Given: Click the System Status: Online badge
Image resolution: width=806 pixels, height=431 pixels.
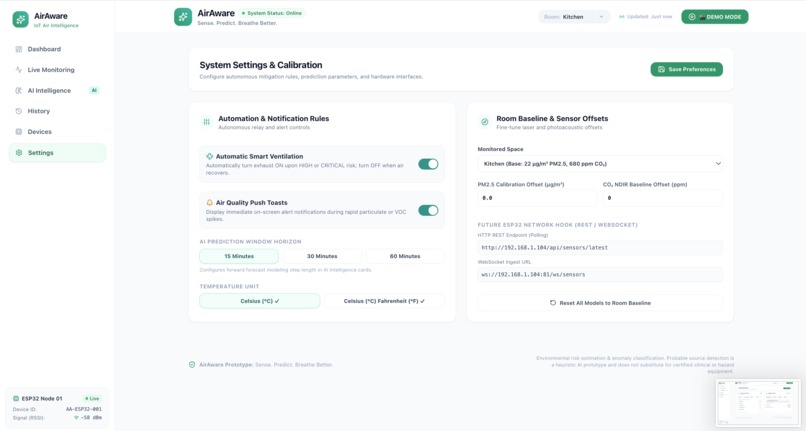Looking at the screenshot, I should pyautogui.click(x=271, y=13).
